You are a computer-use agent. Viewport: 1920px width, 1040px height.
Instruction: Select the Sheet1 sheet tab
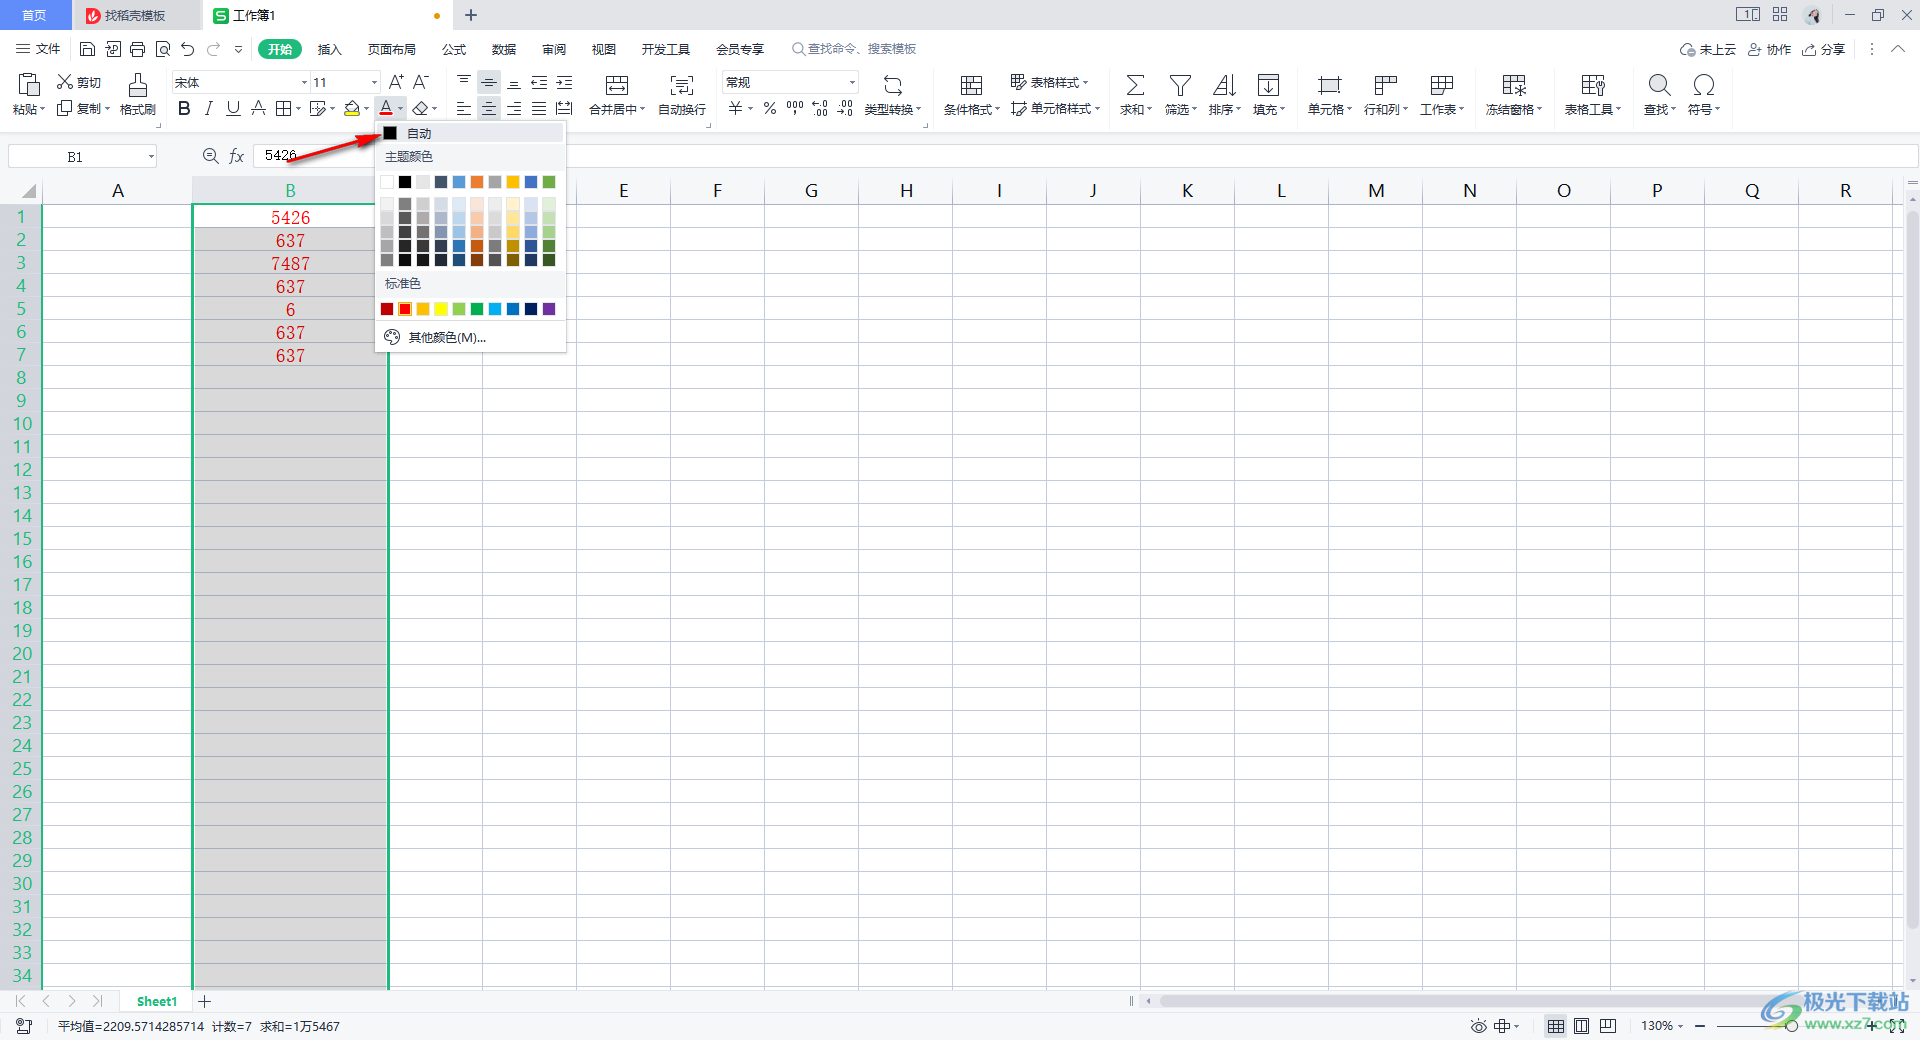point(157,1001)
